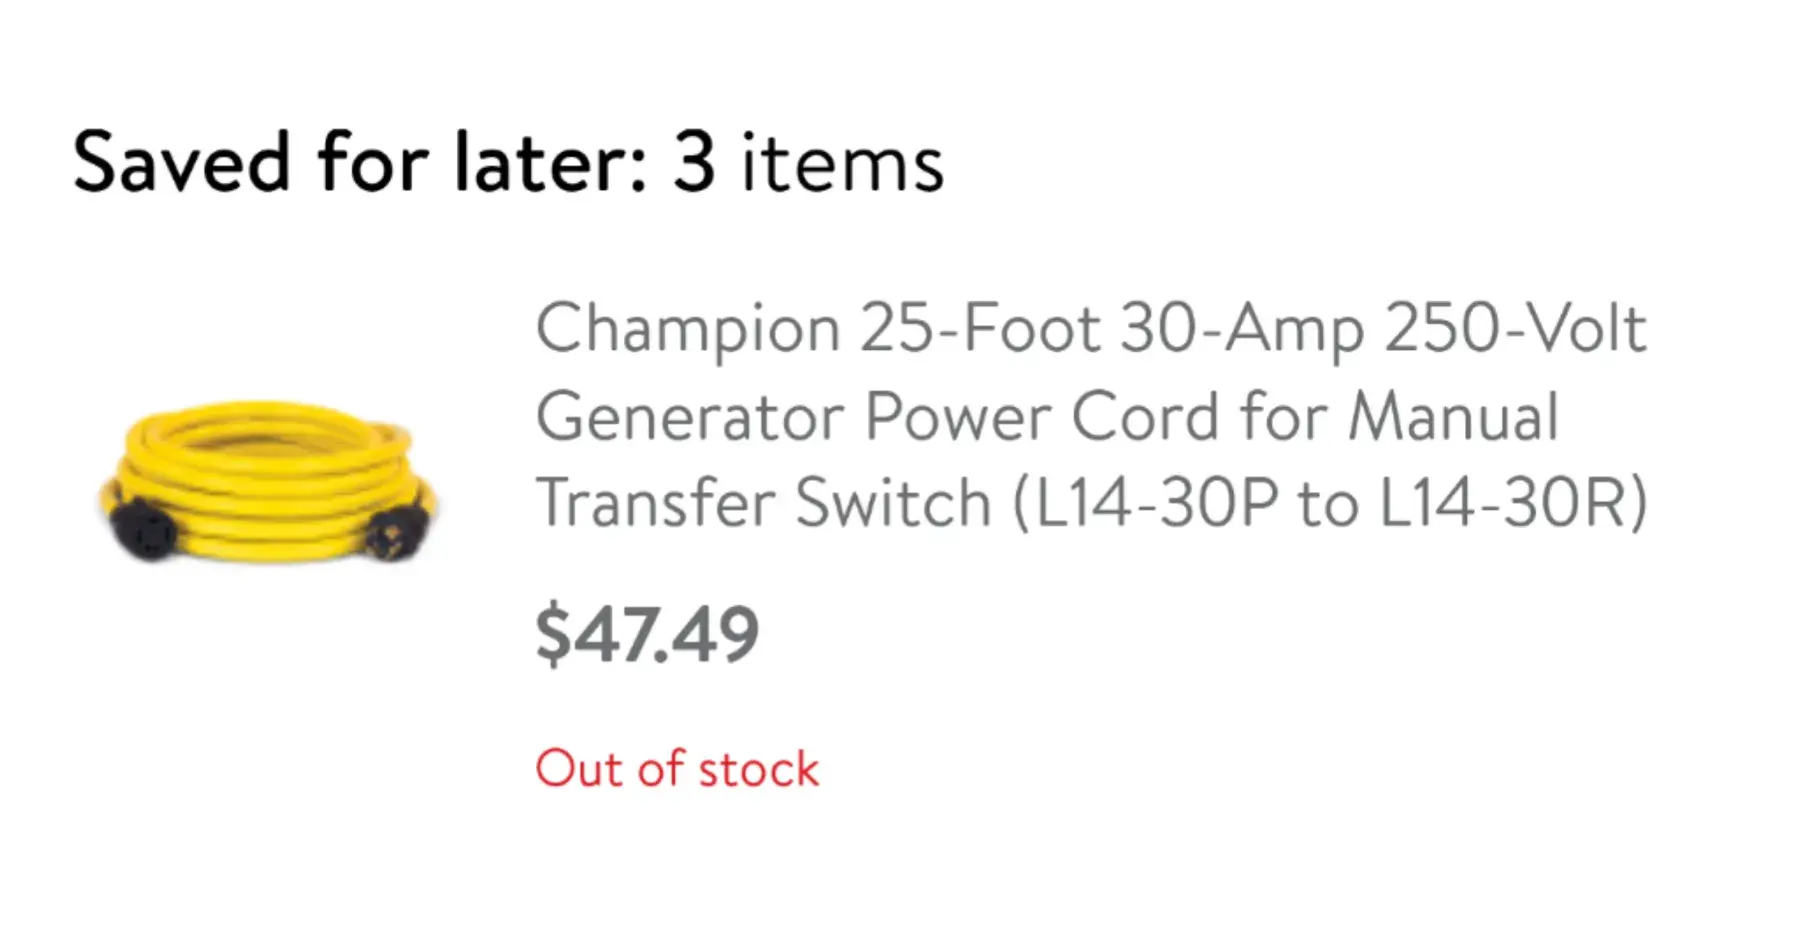
Task: Click '25-Foot' in the product name
Action: (x=979, y=328)
